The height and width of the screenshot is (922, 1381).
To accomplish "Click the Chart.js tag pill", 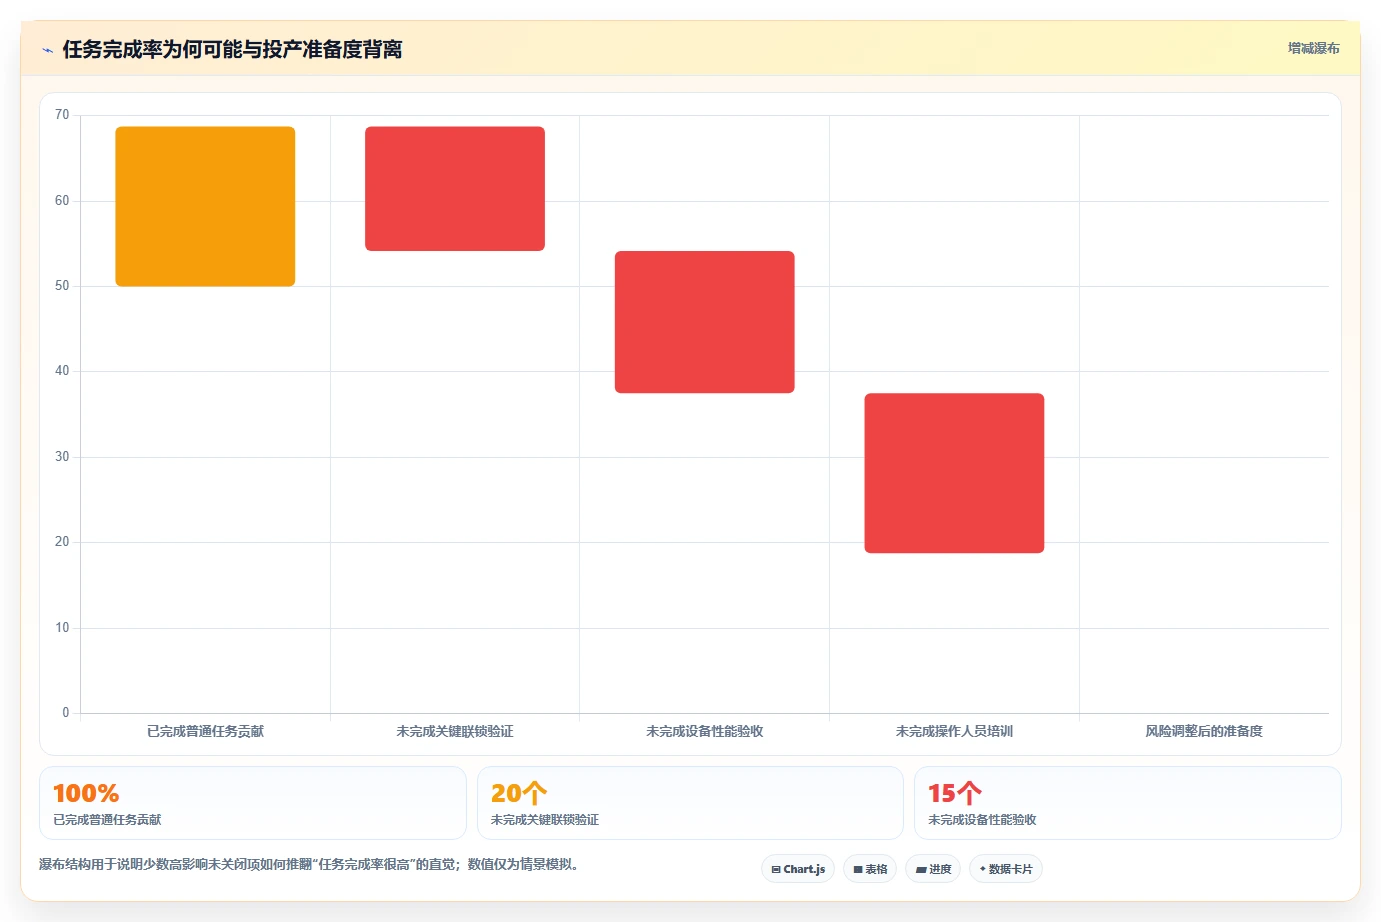I will 798,869.
